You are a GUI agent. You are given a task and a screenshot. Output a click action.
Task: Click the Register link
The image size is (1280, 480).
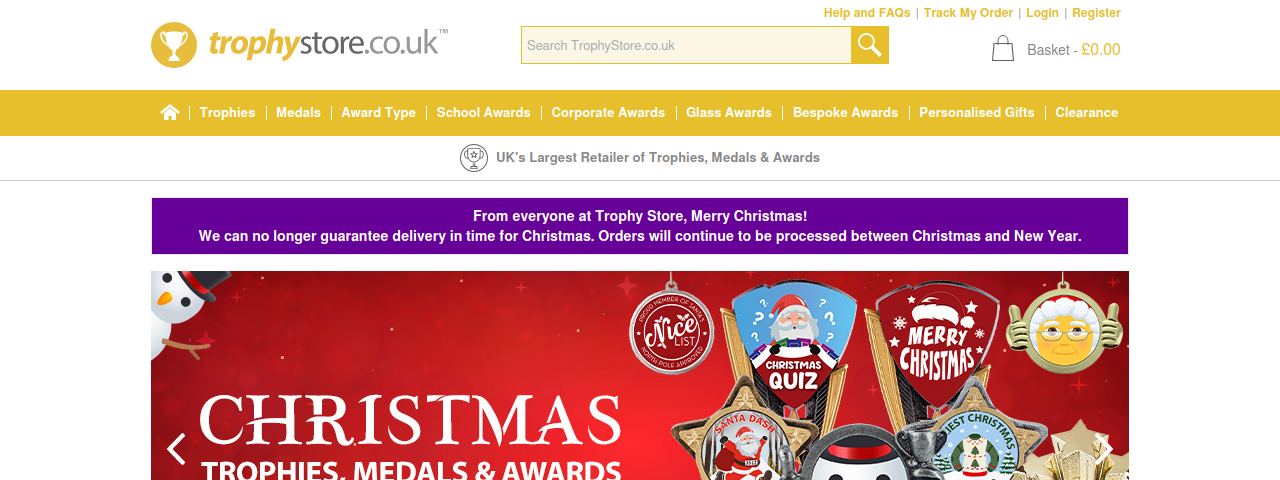pos(1096,13)
